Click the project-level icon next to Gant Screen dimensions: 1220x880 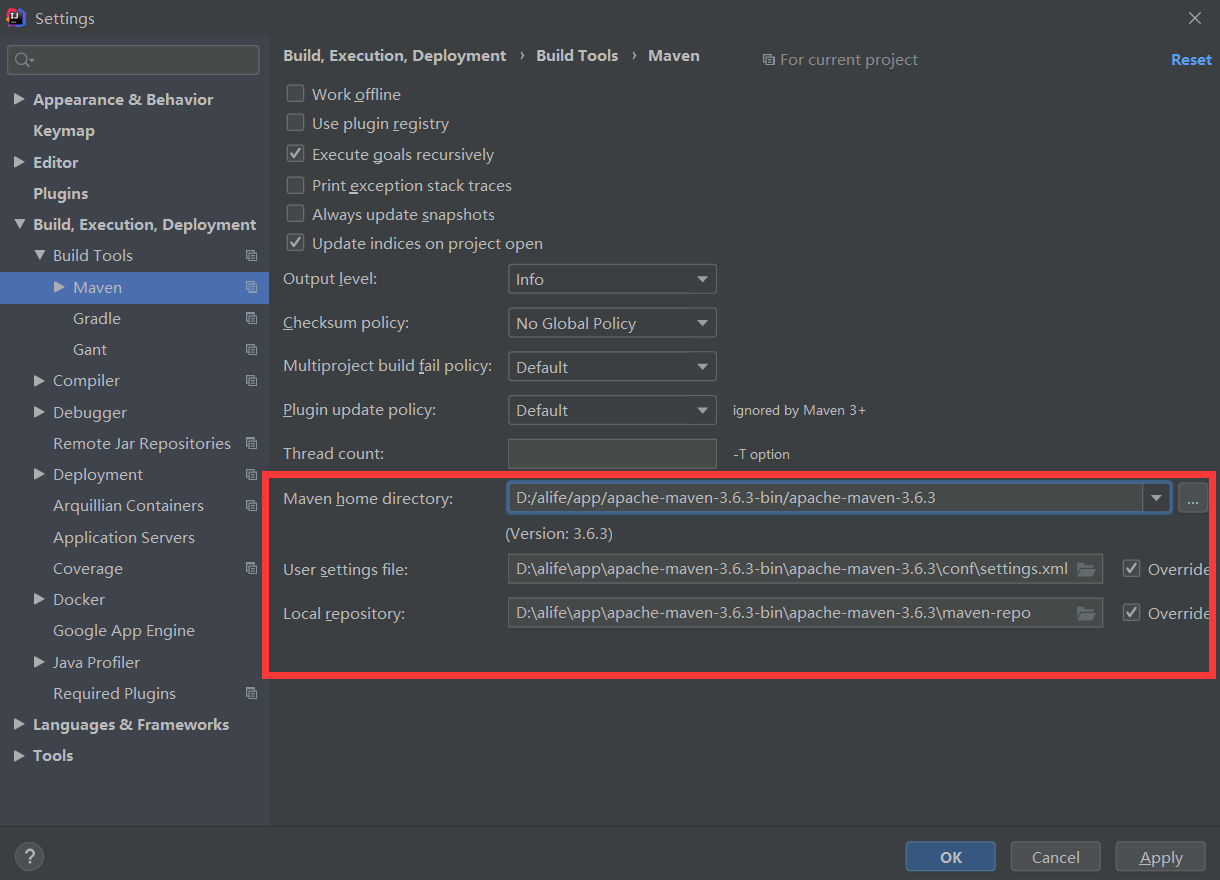pos(251,349)
